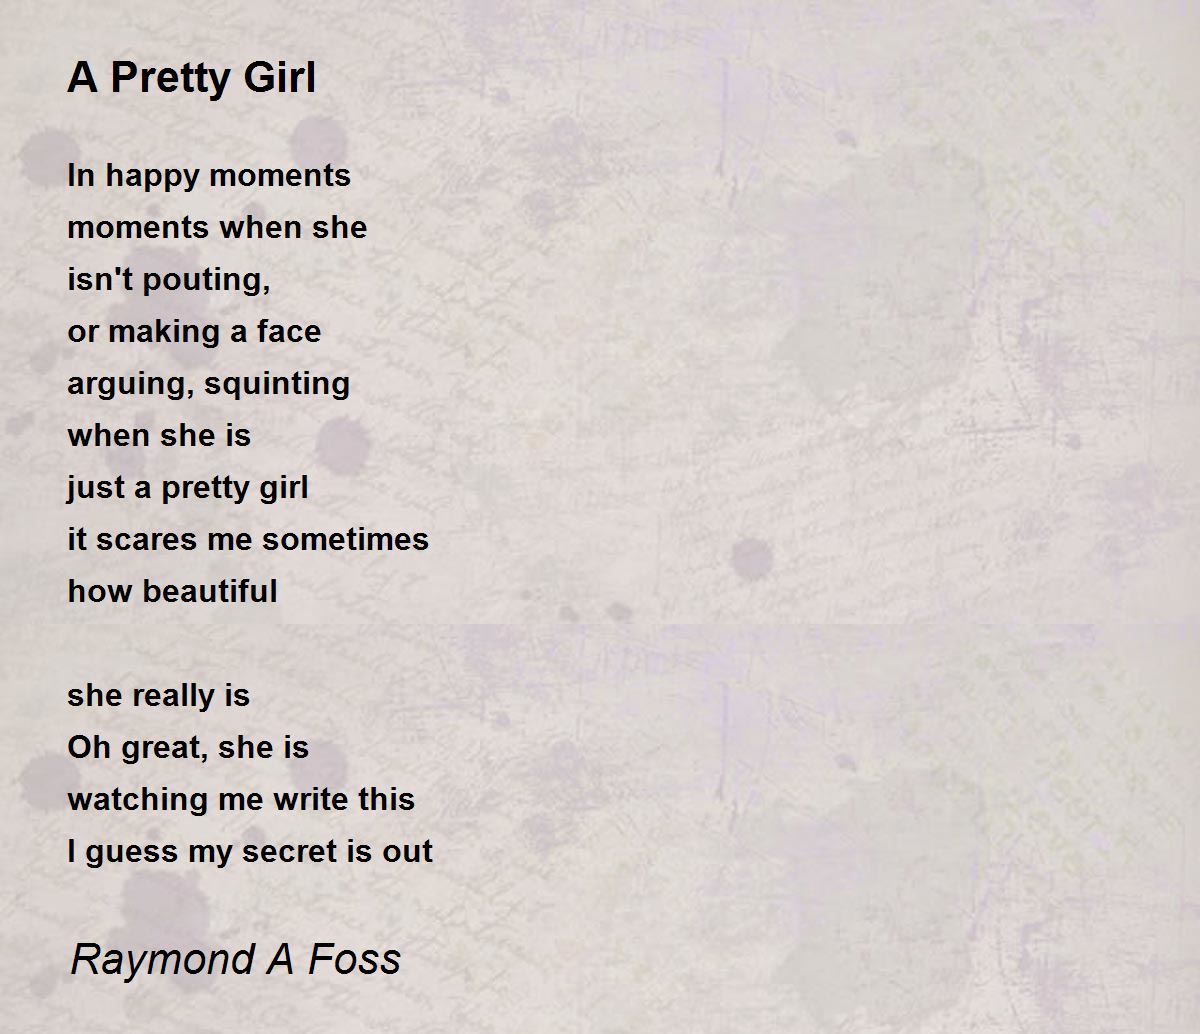1200x1034 pixels.
Task: Click the author name Raymond A Foss
Action: (236, 959)
